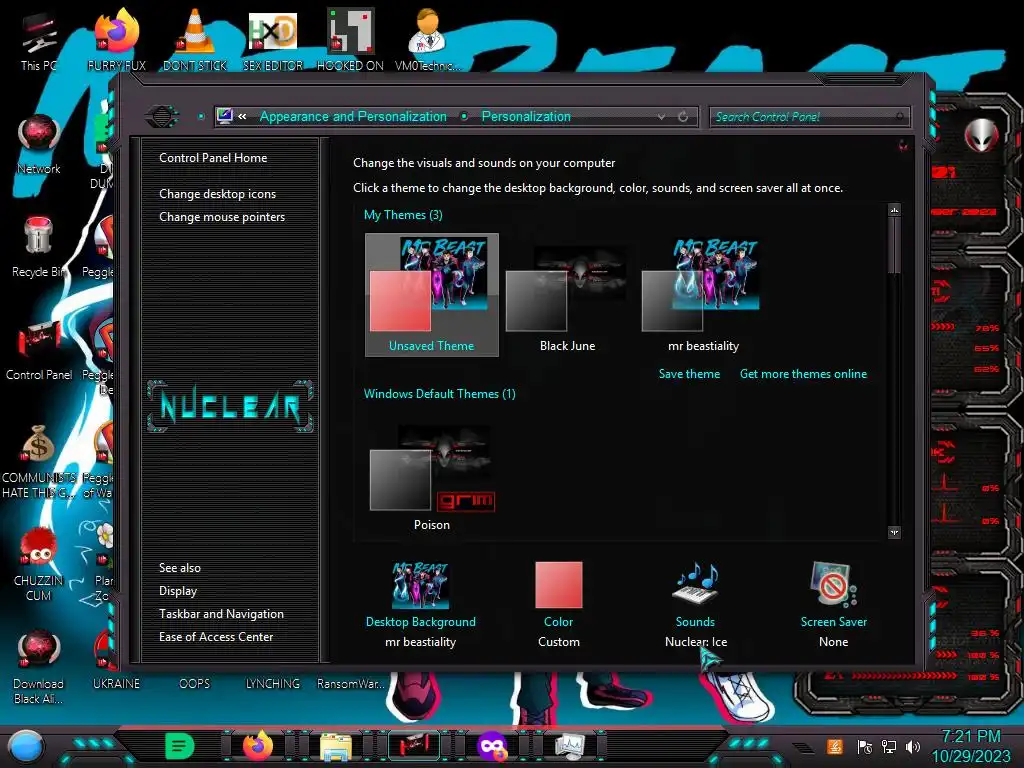Click the volume speaker tray icon
The image size is (1024, 768).
tap(913, 746)
